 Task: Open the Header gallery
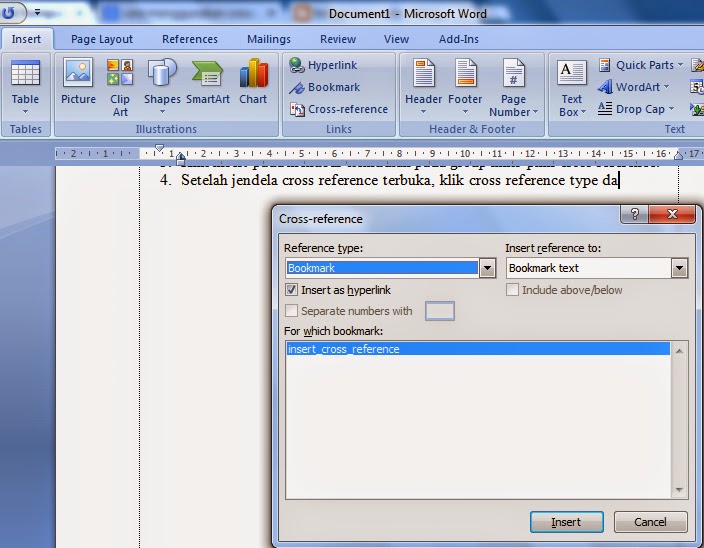tap(423, 86)
